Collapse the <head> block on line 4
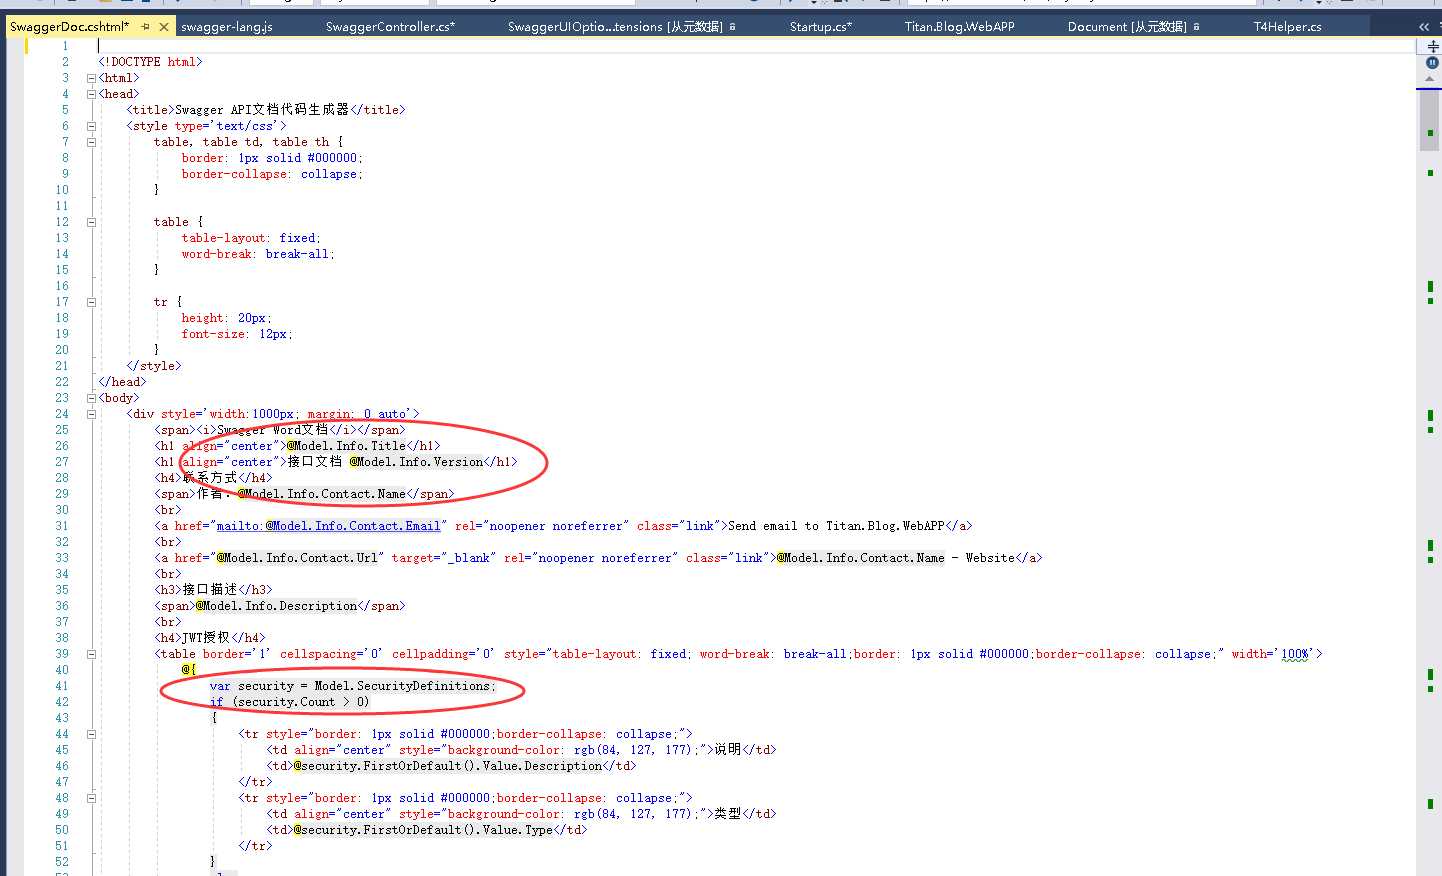 pyautogui.click(x=91, y=94)
